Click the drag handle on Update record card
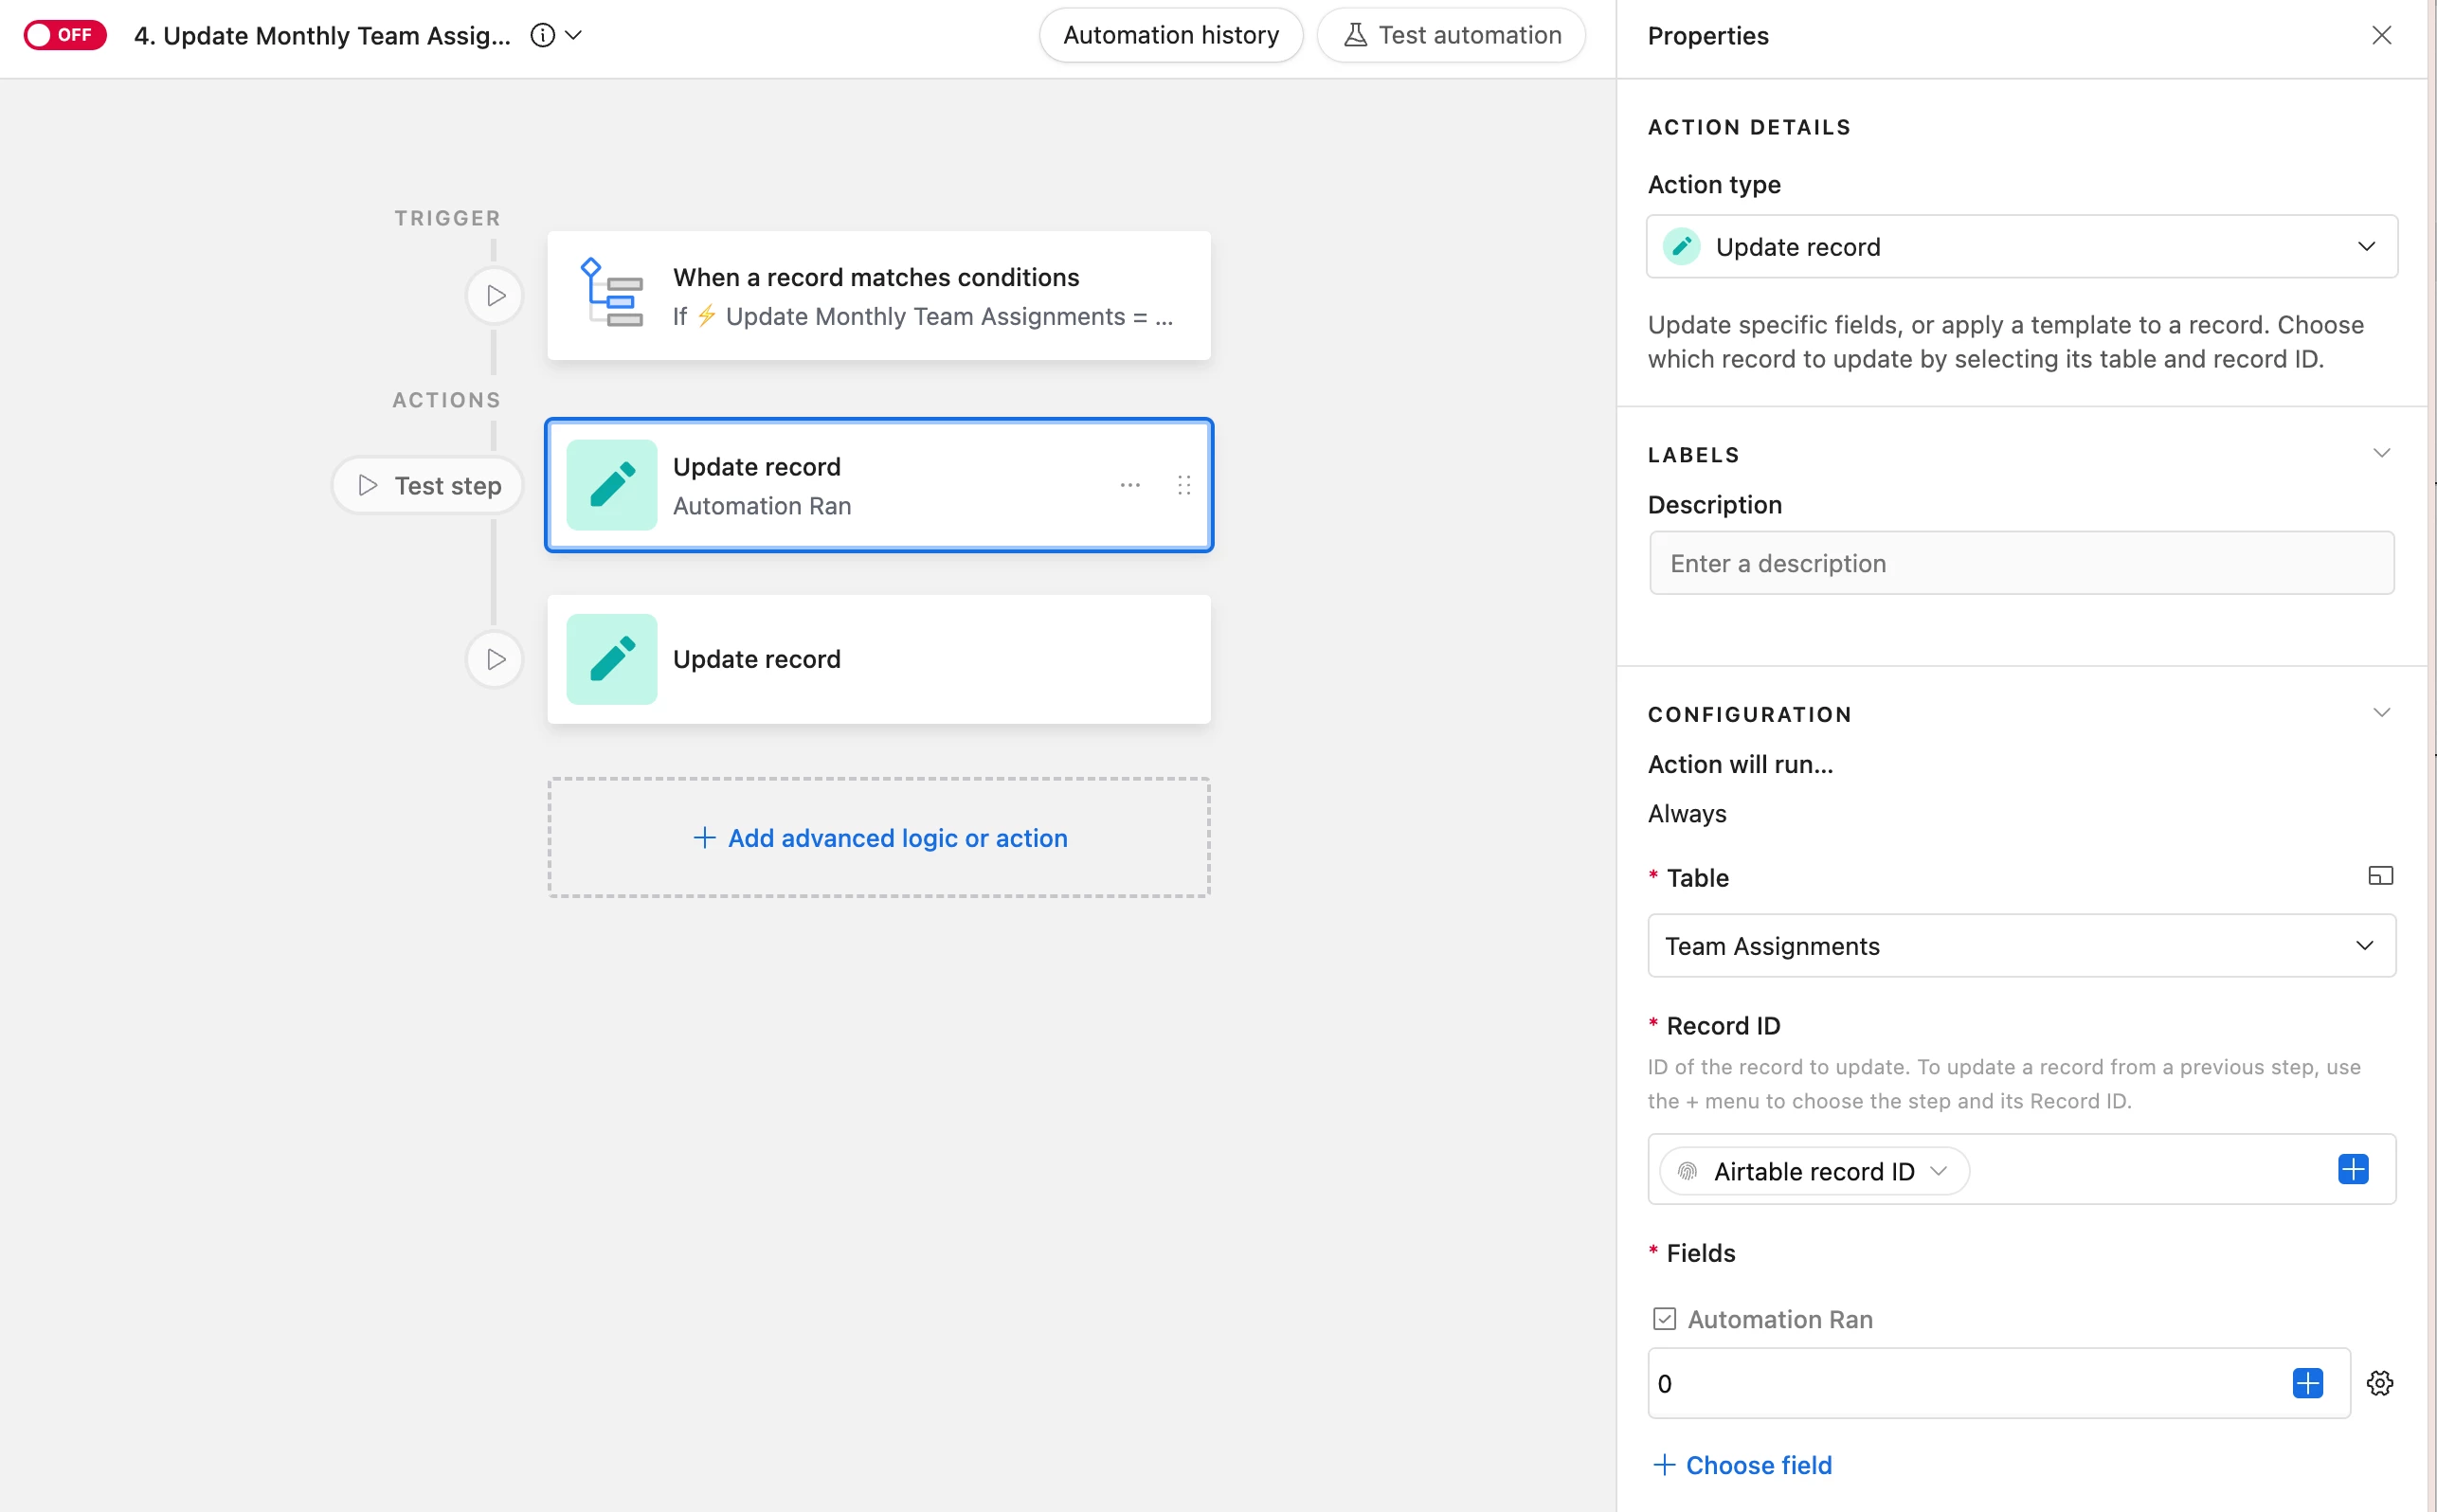The width and height of the screenshot is (2437, 1512). click(1184, 485)
